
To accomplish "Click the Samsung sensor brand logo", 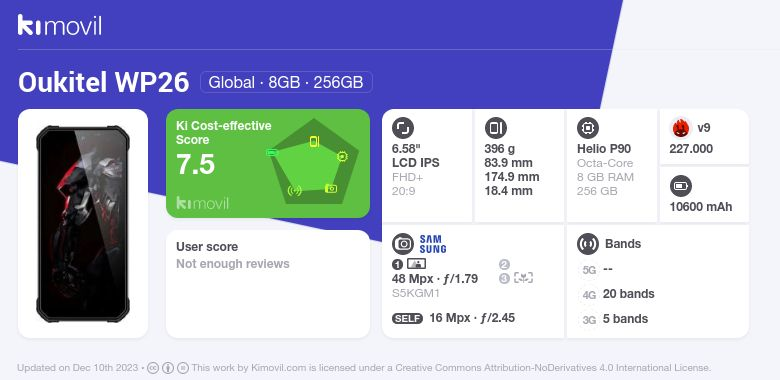I will pyautogui.click(x=433, y=244).
